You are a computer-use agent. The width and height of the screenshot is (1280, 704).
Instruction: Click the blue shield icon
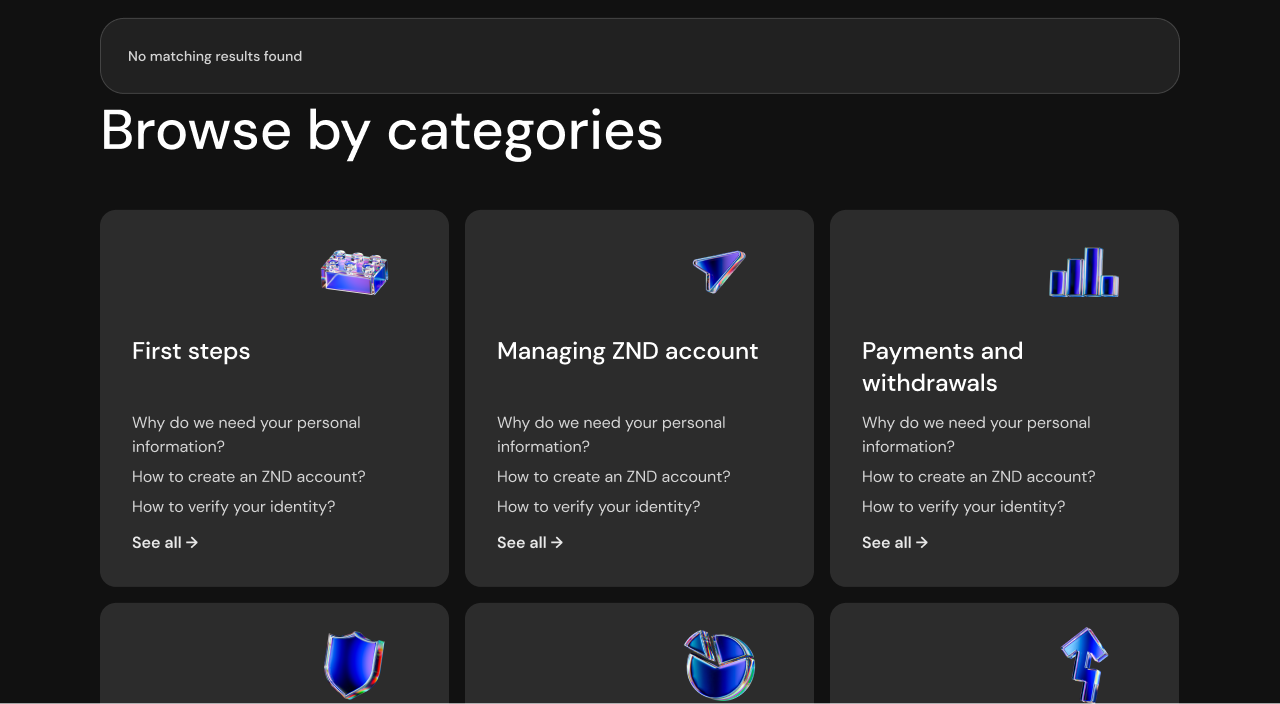(355, 665)
